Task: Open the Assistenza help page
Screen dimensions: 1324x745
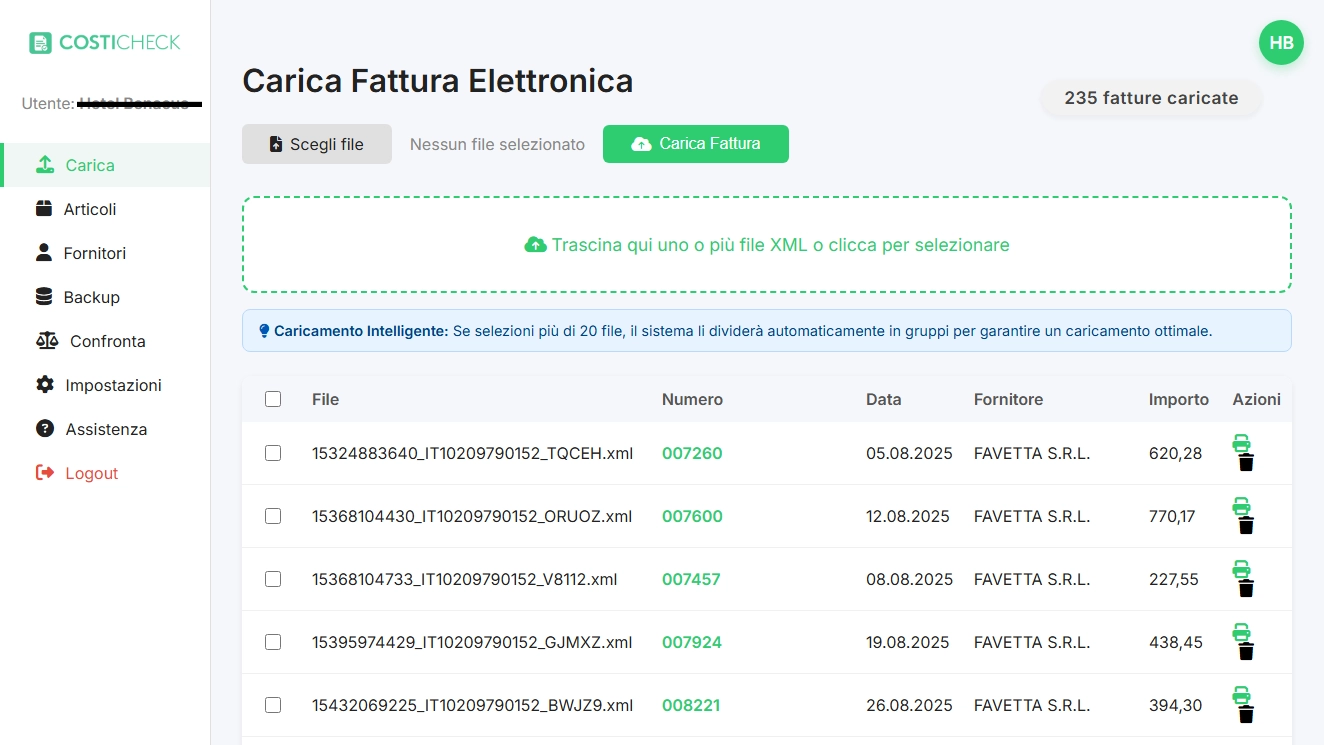Action: pos(105,429)
